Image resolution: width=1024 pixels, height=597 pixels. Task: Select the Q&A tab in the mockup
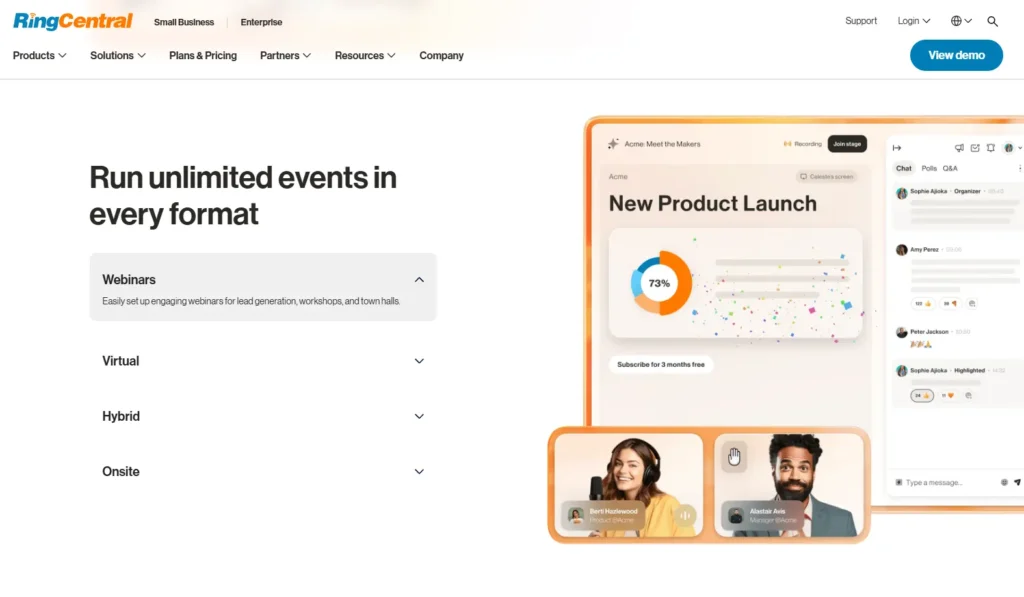950,169
